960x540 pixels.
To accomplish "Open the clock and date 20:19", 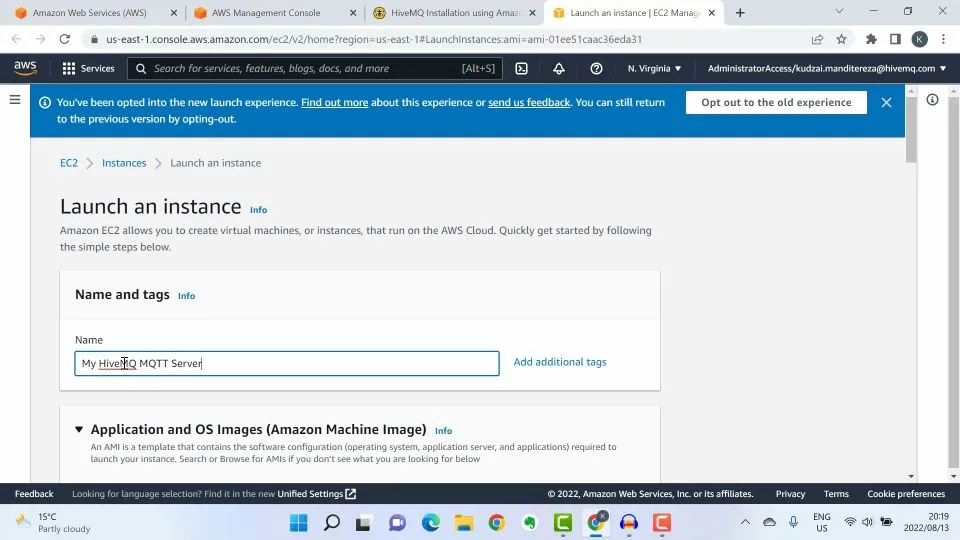I will [926, 522].
